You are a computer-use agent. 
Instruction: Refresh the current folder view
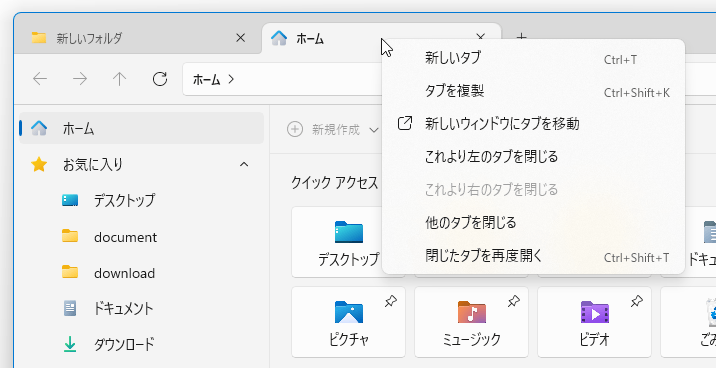pos(160,79)
